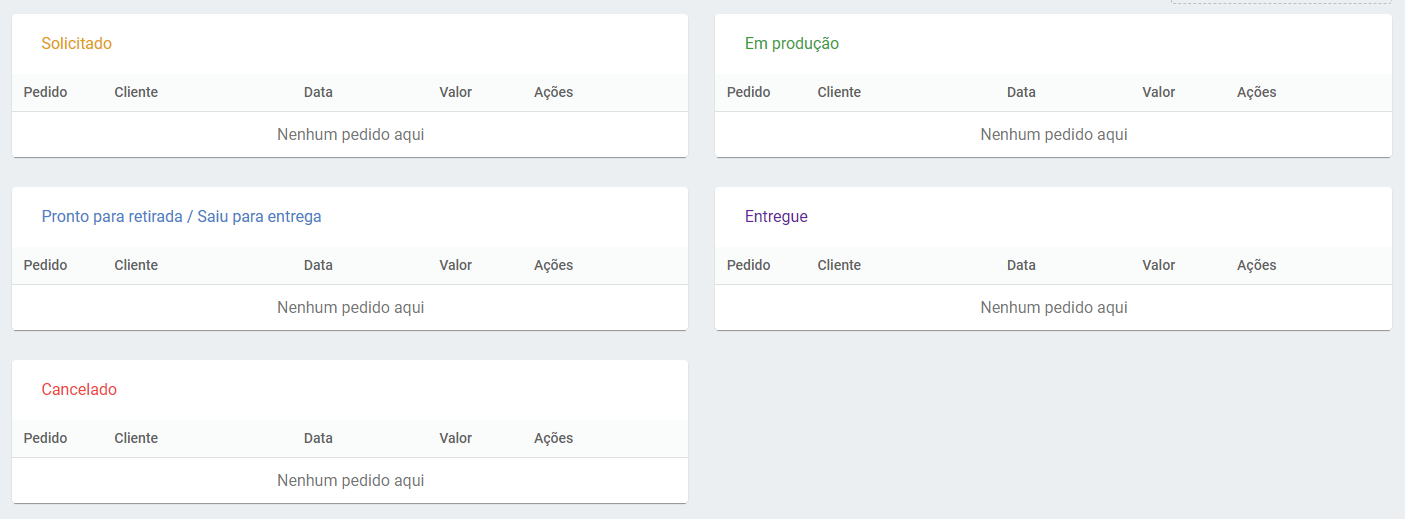
Task: Click Valor column header in Em produção table
Action: [1158, 93]
